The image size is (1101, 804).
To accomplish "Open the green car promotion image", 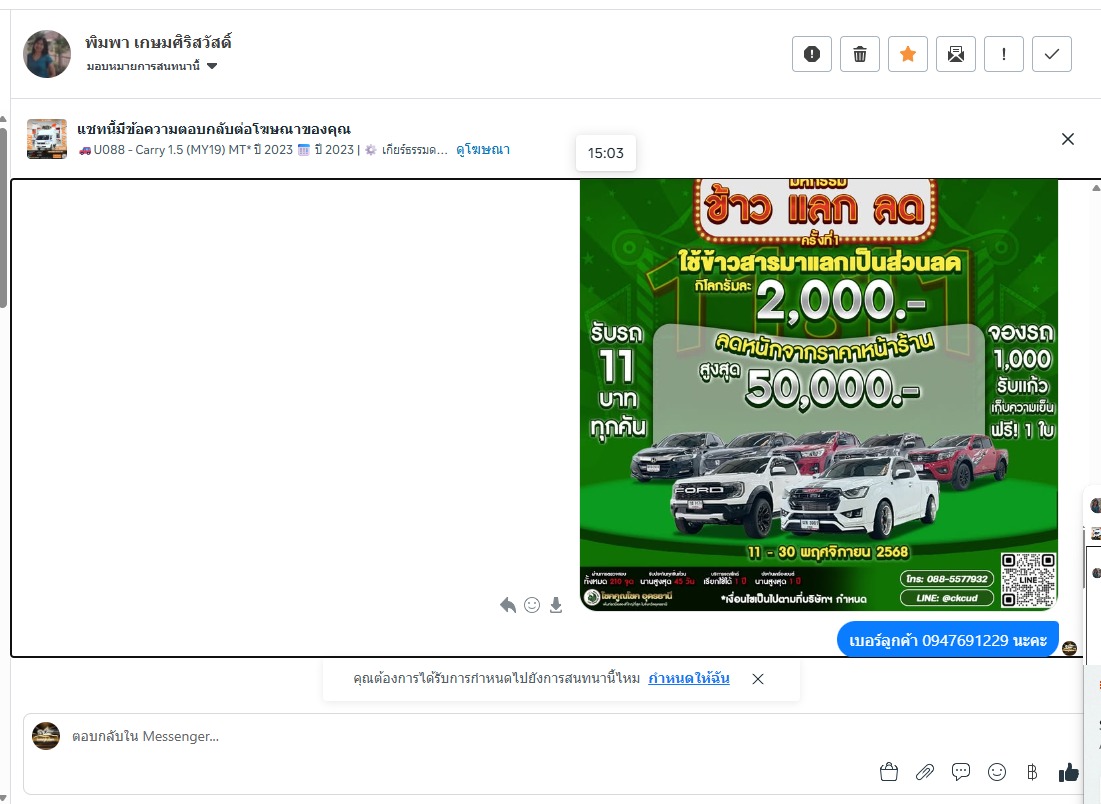I will point(819,395).
